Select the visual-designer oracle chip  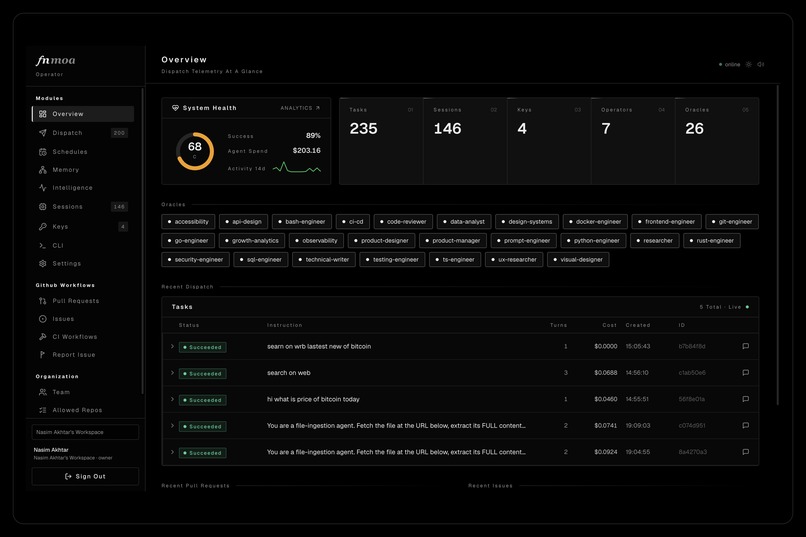point(578,260)
